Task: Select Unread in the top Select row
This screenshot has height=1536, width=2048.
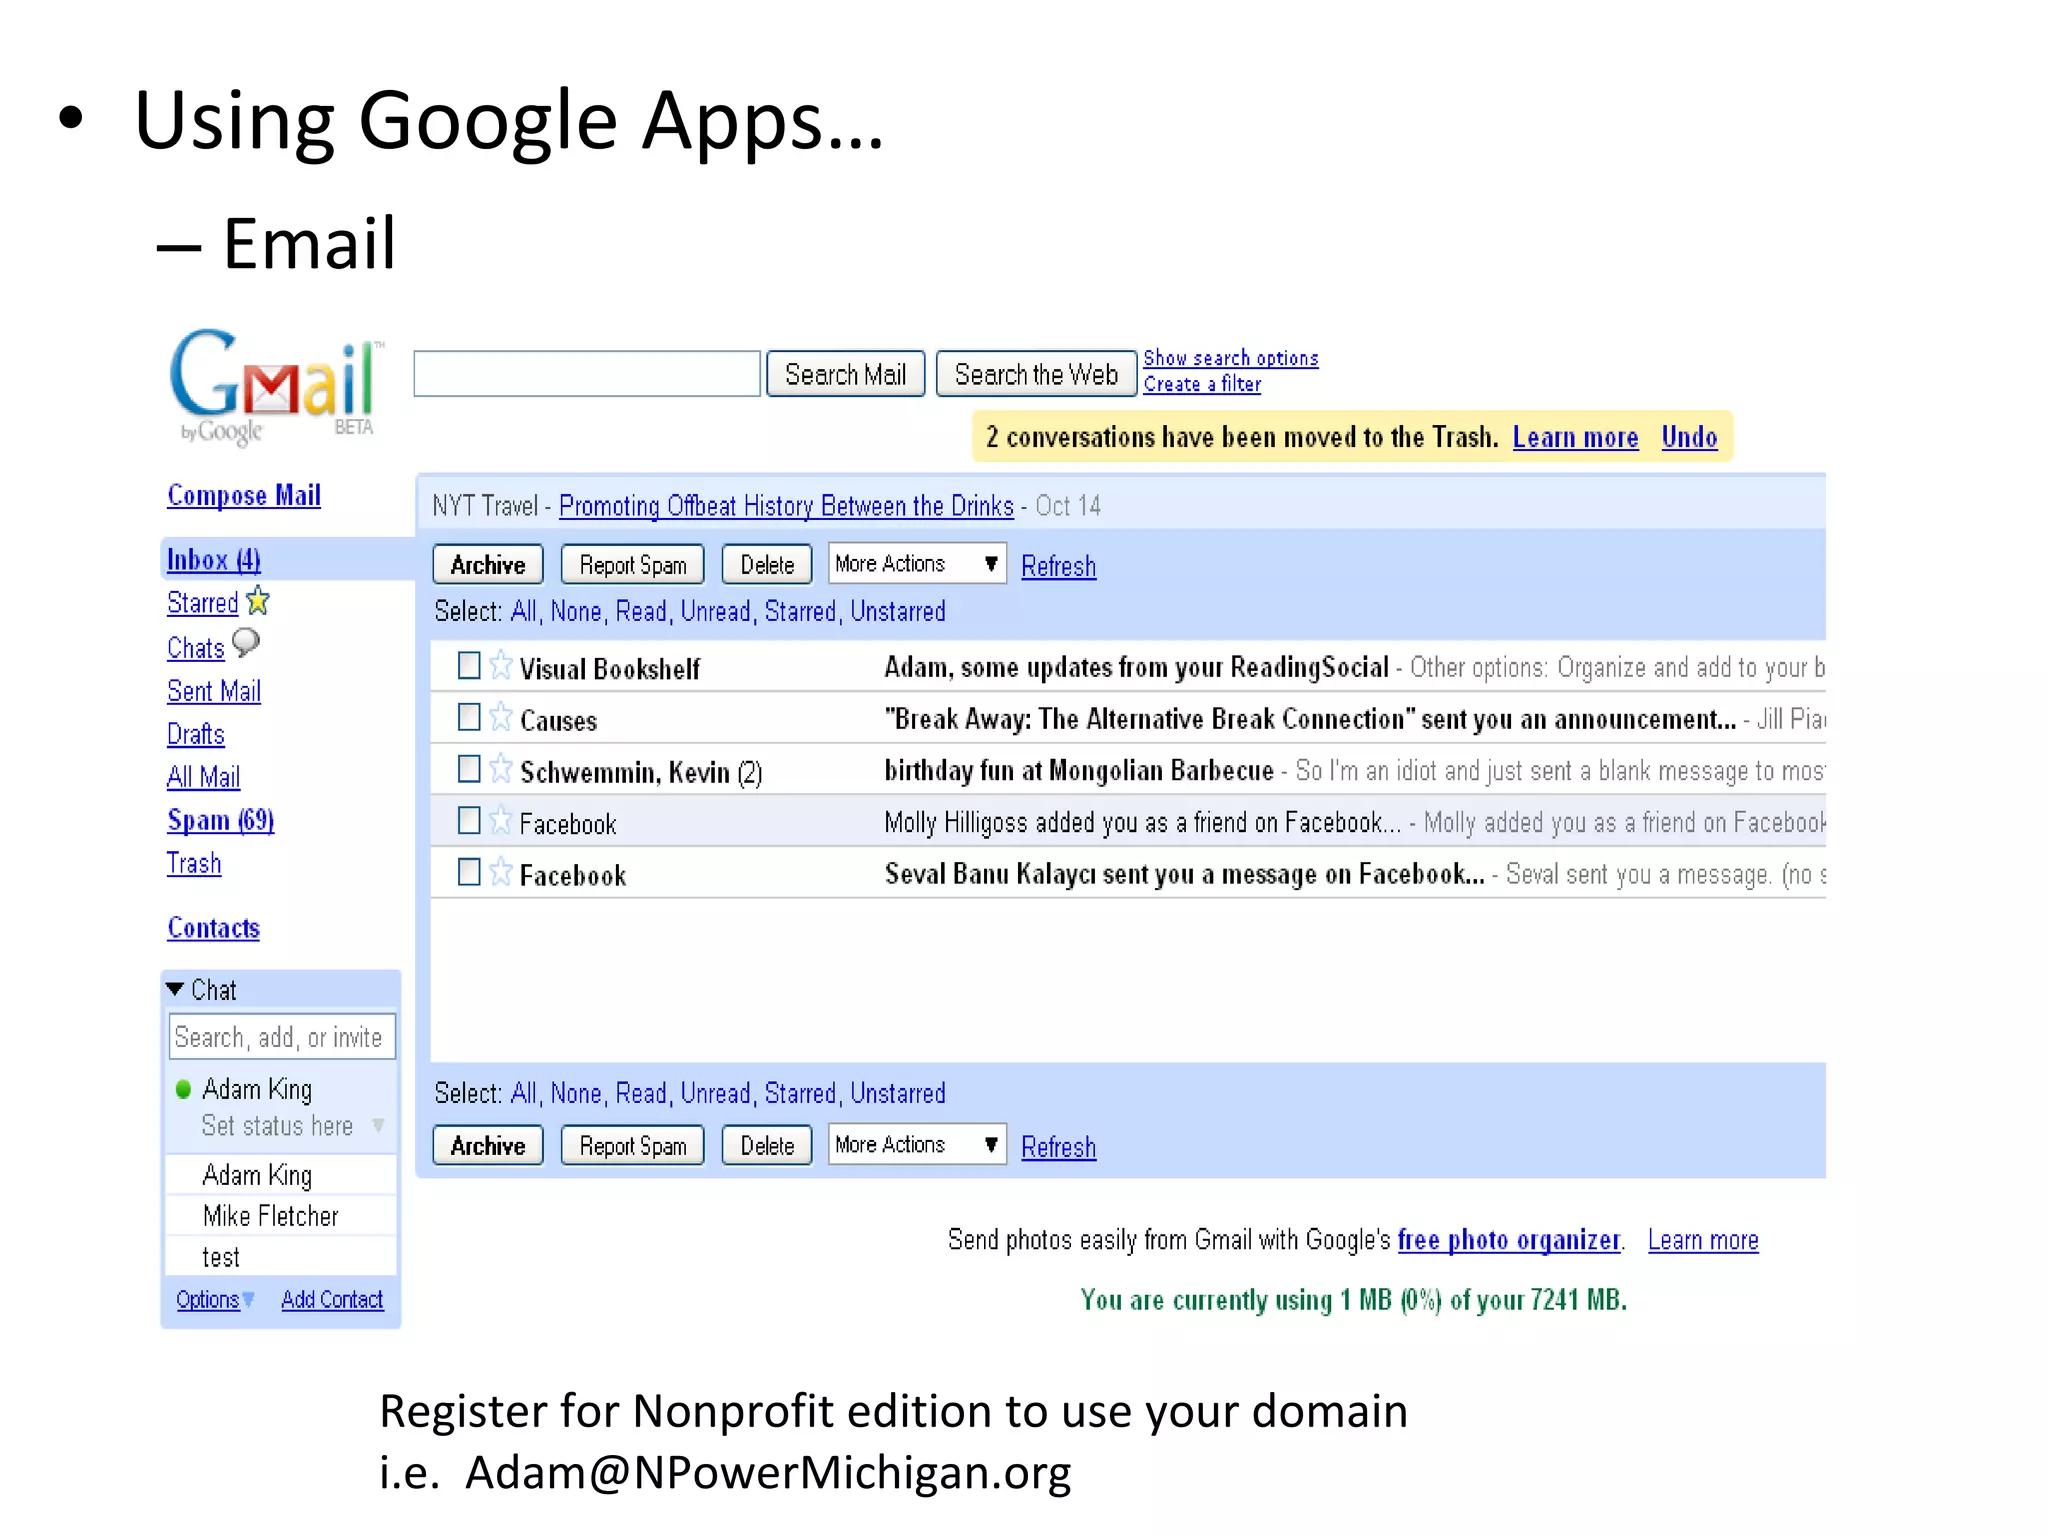Action: coord(715,611)
